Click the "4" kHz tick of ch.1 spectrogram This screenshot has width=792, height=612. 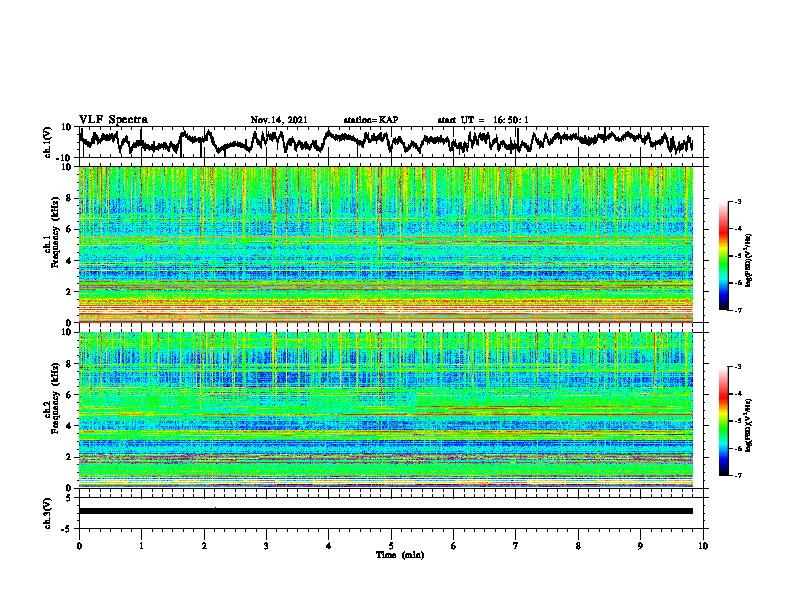(70, 261)
